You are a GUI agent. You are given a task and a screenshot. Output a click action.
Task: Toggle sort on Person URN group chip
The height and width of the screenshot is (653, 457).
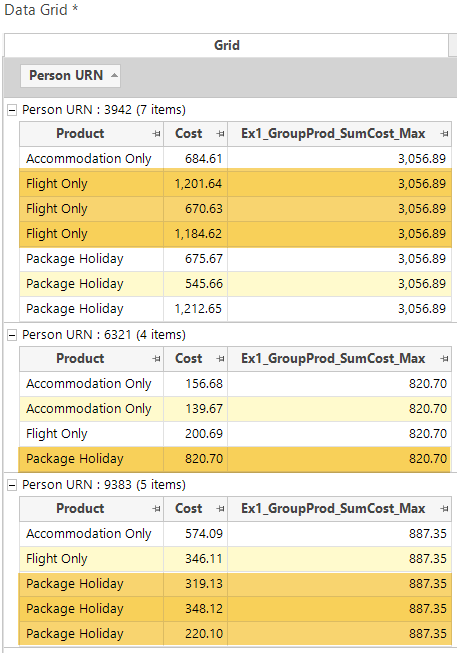[70, 76]
